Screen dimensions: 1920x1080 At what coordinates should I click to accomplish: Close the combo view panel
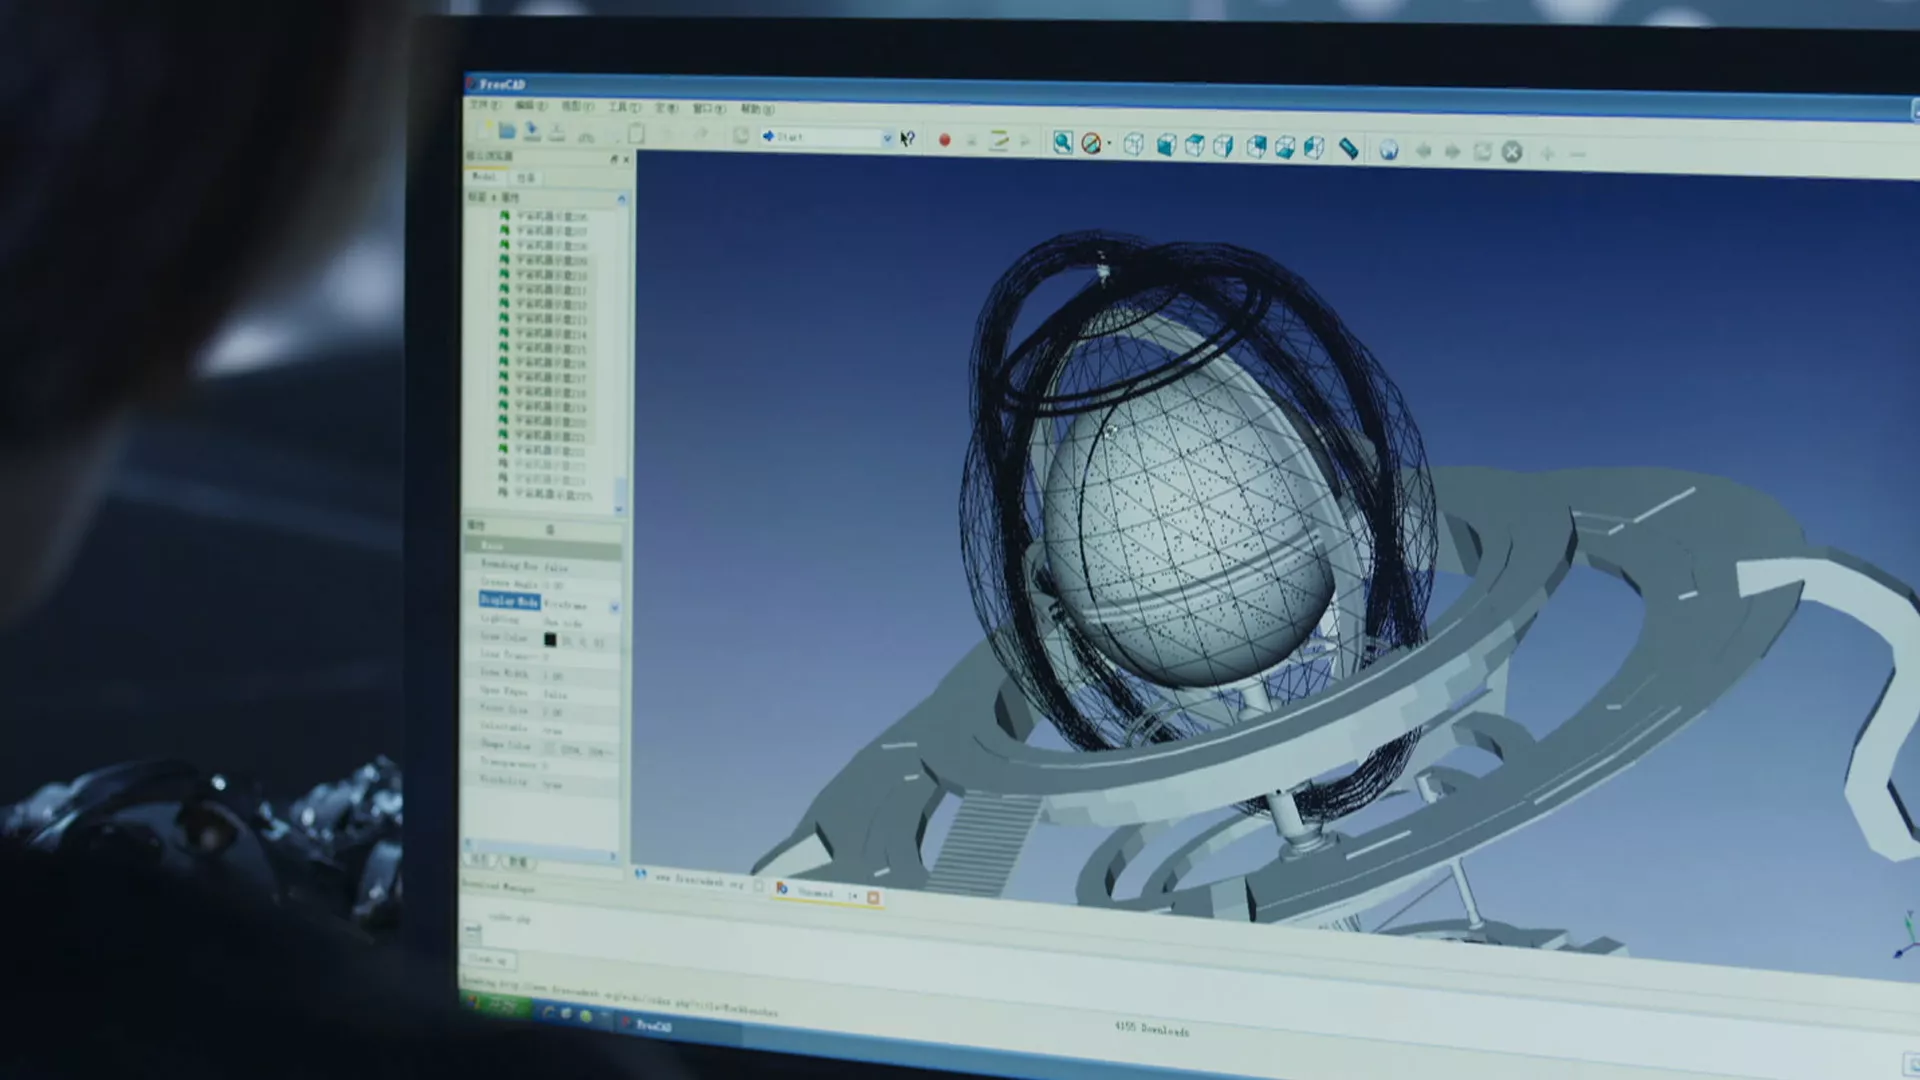[x=627, y=160]
